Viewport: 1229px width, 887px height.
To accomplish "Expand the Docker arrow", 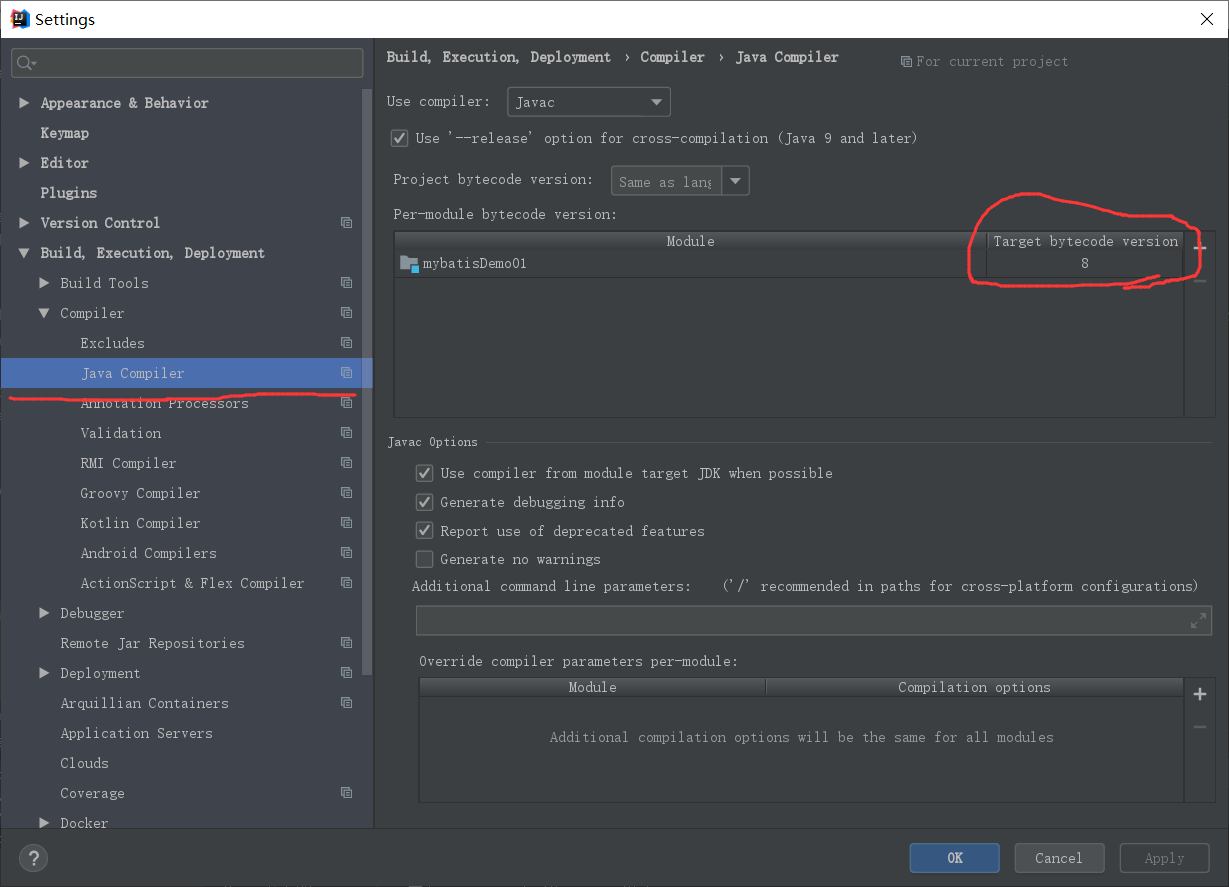I will point(44,823).
